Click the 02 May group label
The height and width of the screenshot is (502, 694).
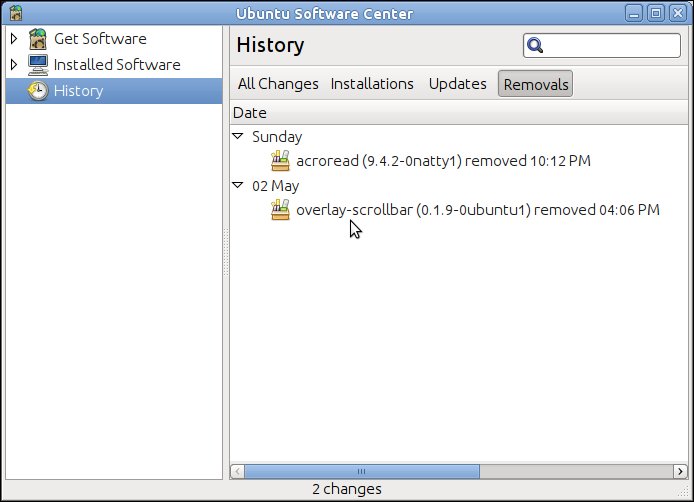275,186
